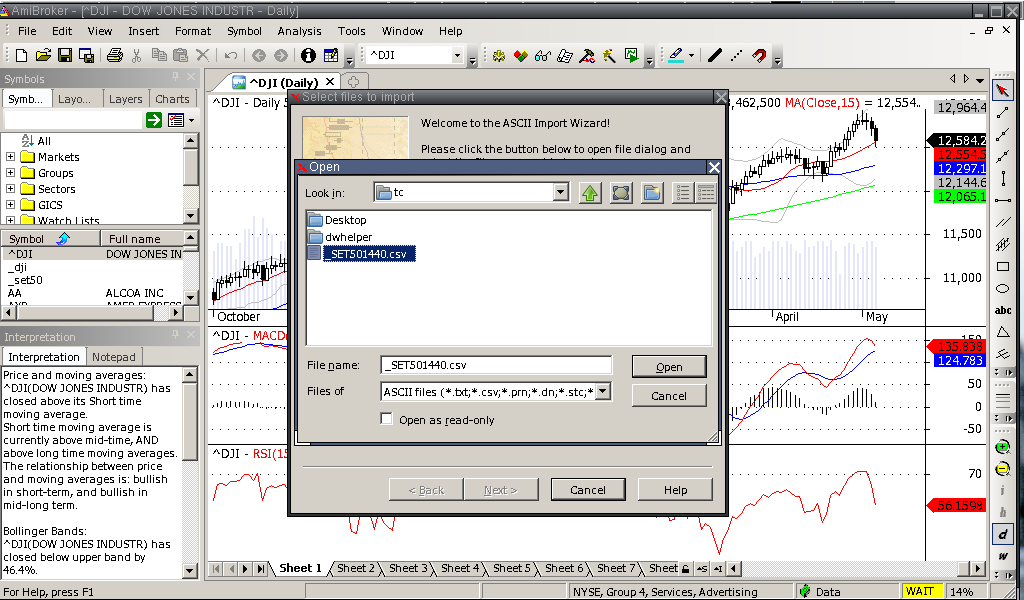Switch Open dialog to list view
The width and height of the screenshot is (1024, 600).
click(683, 193)
